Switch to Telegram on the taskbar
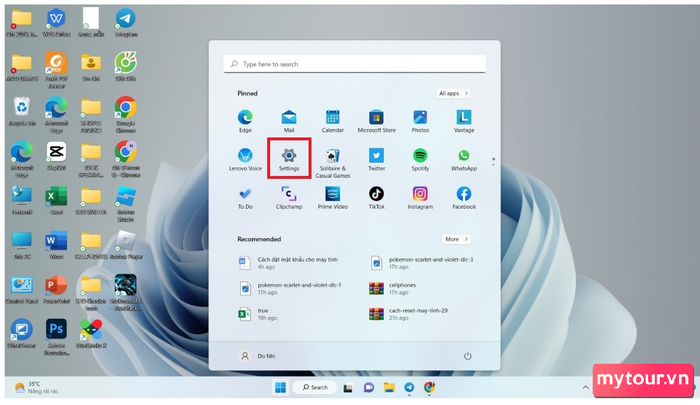This screenshot has height=405, width=700. point(409,388)
